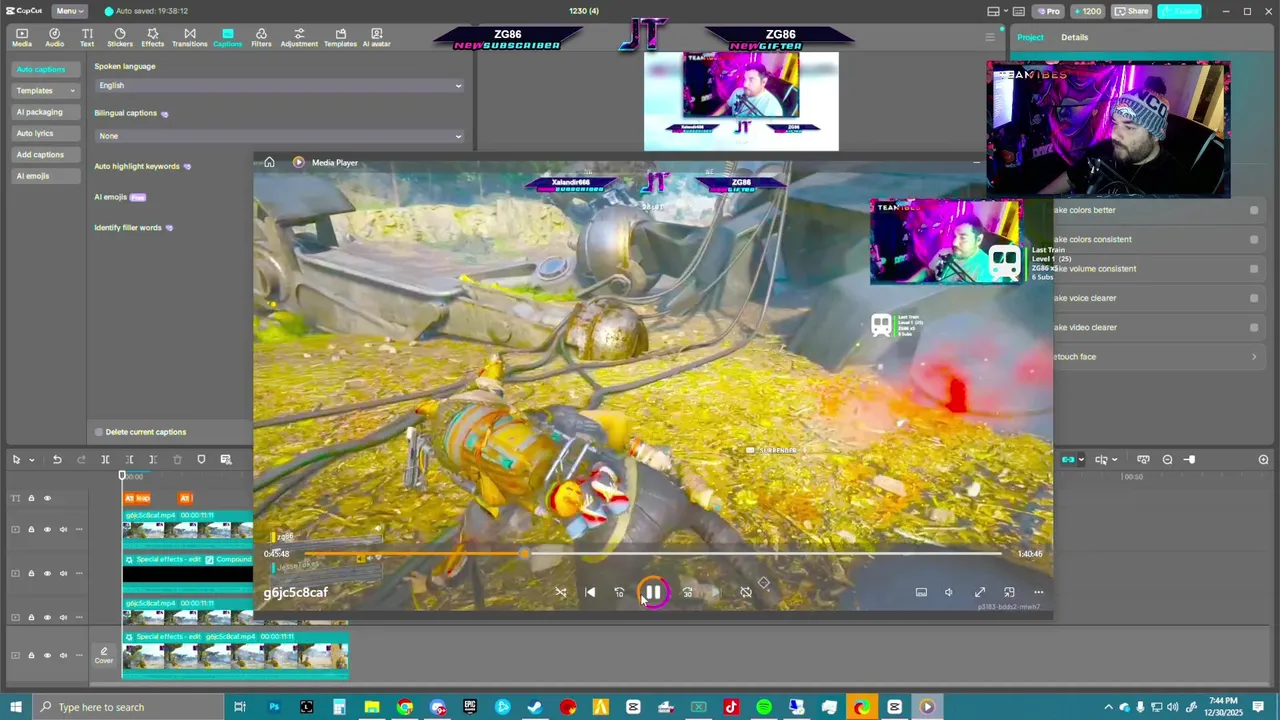Open the Media tab in CapCut toolbar
The height and width of the screenshot is (720, 1280).
(x=22, y=37)
